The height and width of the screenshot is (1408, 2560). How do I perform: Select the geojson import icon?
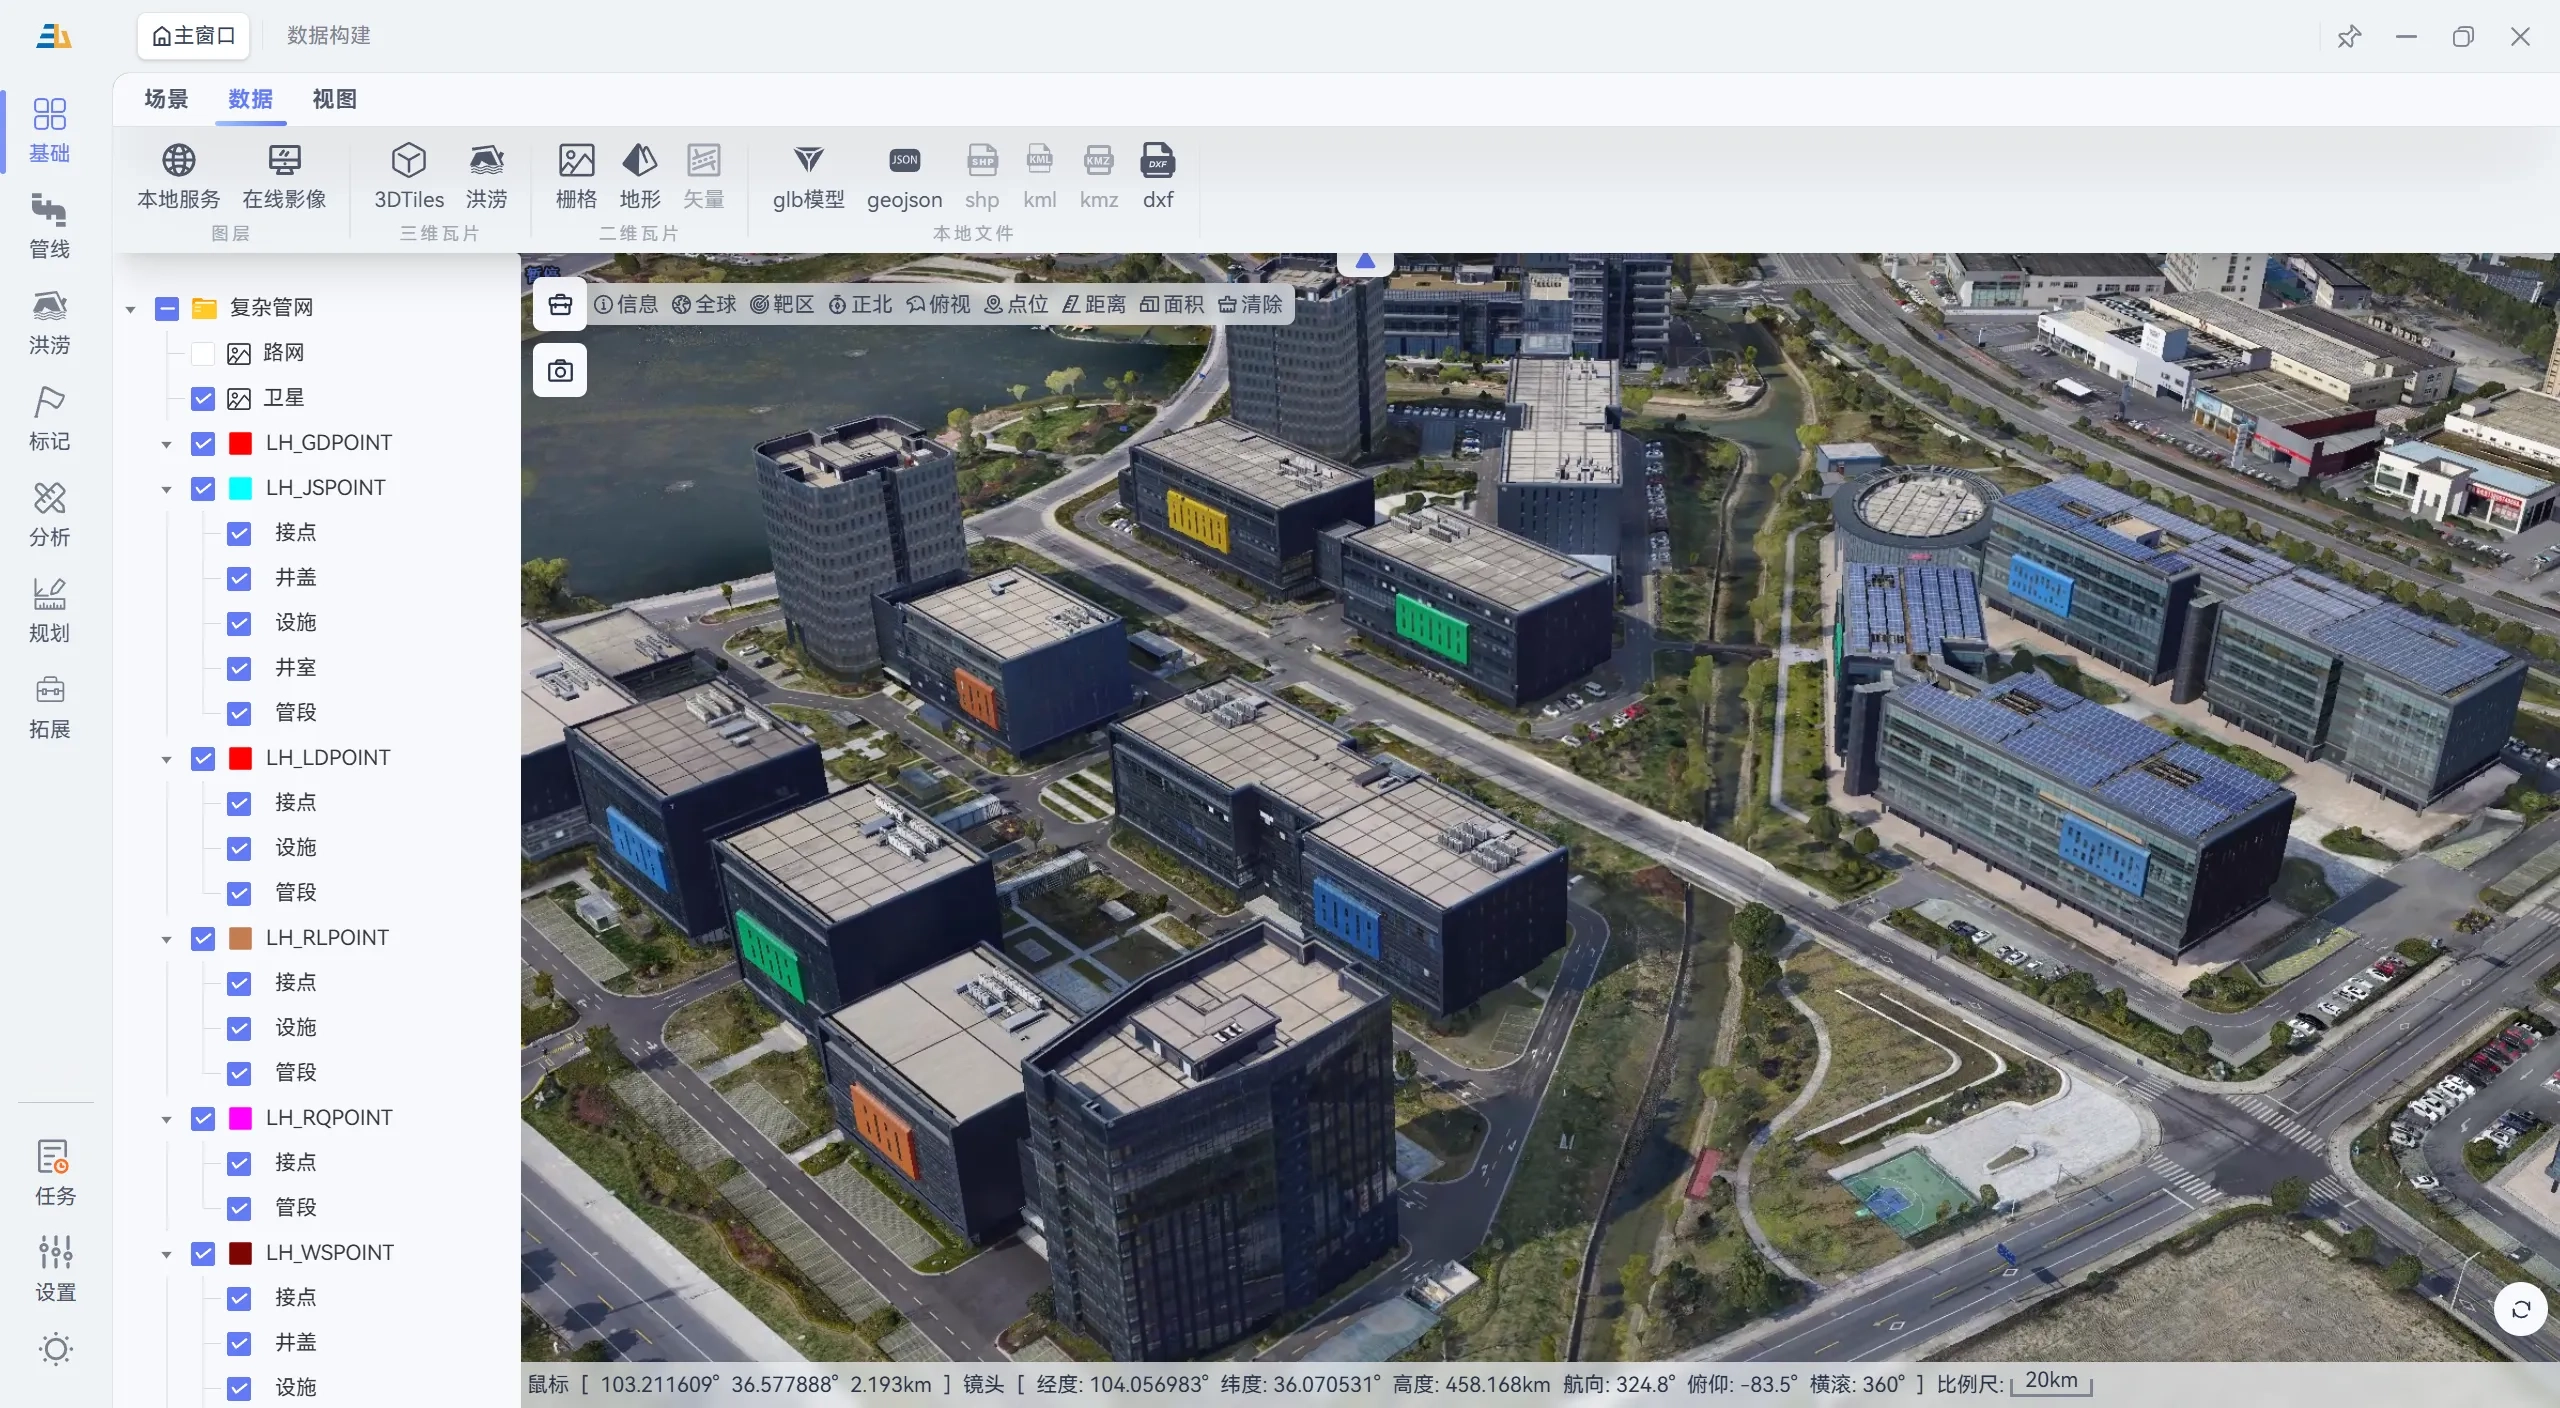click(x=904, y=160)
